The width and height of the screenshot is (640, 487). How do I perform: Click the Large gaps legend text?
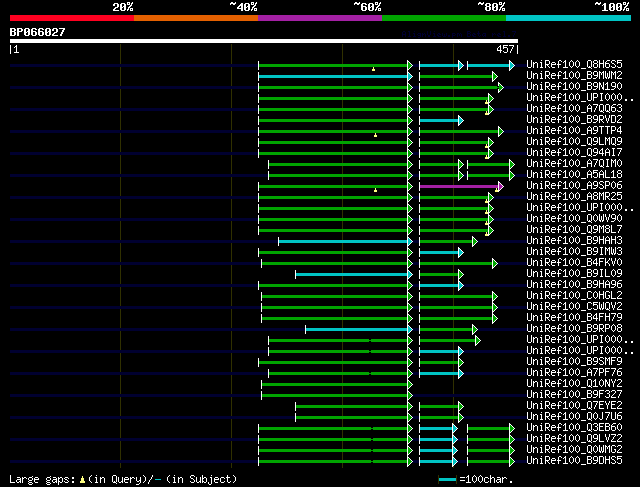point(123,479)
